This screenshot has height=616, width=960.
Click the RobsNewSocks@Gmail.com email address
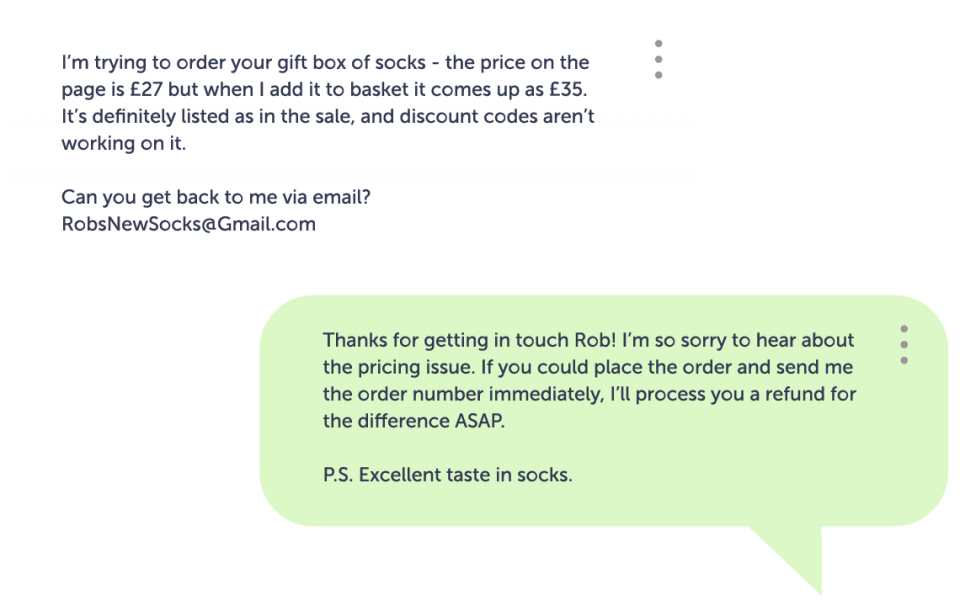tap(188, 224)
